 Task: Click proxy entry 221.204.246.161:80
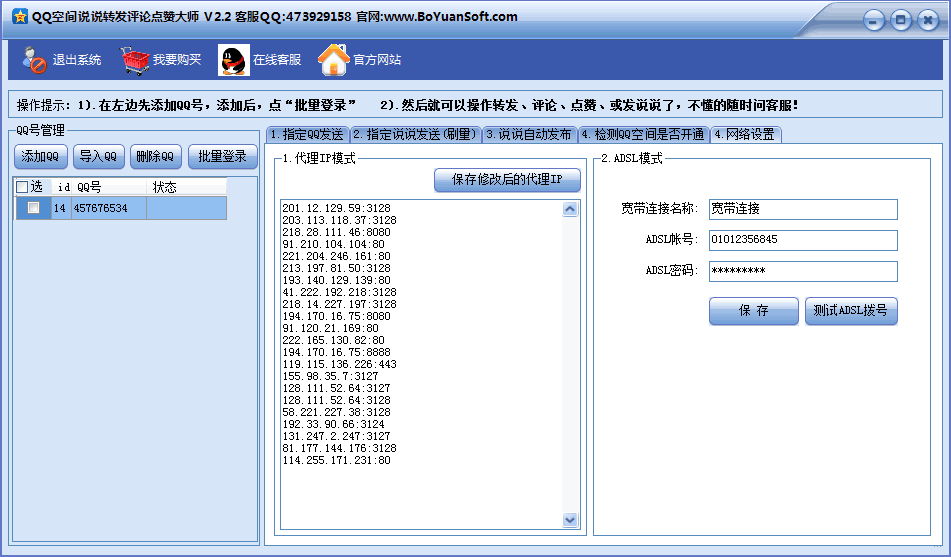coord(336,256)
